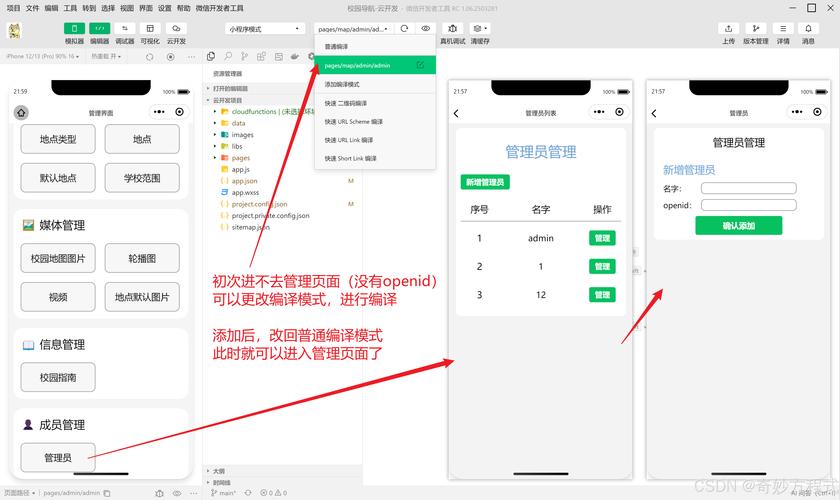Open the 消息 notification bell
The image size is (840, 500).
pyautogui.click(x=808, y=28)
